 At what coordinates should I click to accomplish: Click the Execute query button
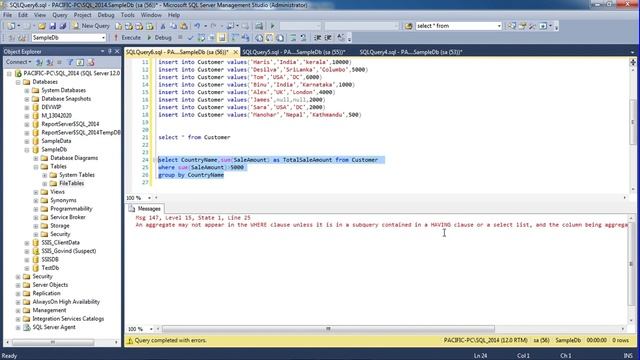click(x=127, y=38)
